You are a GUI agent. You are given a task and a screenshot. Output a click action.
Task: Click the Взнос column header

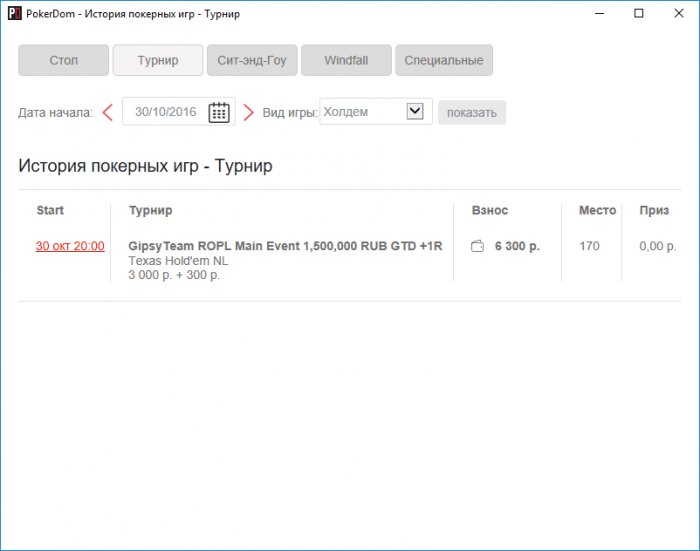(490, 210)
